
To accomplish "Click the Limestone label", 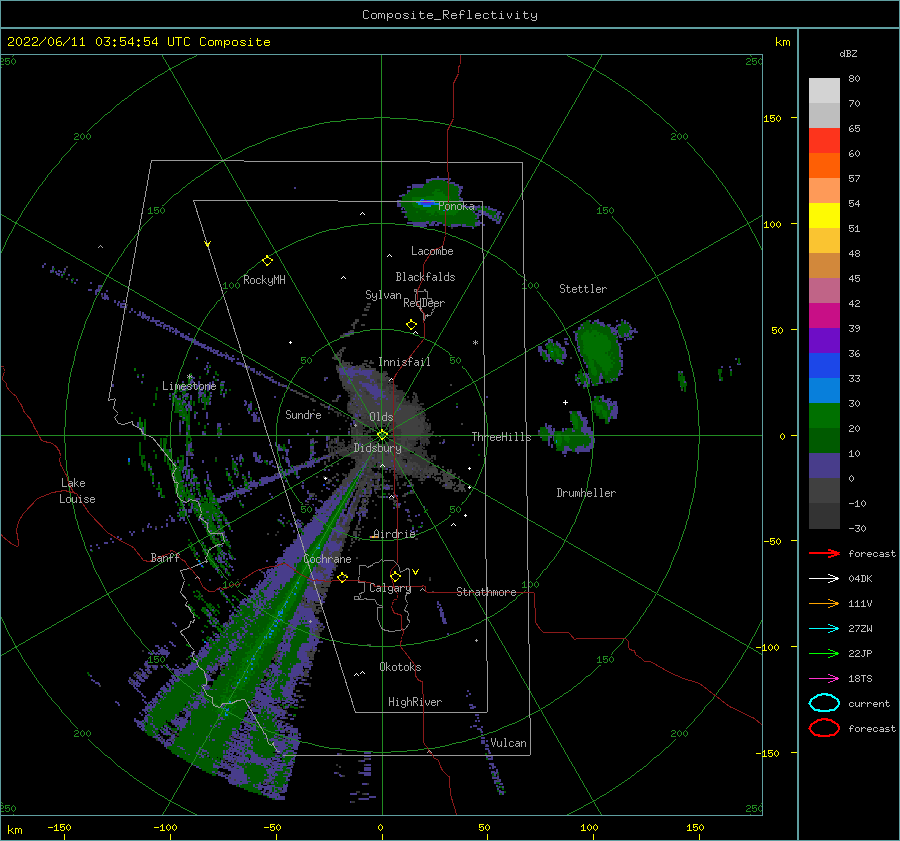I will [x=189, y=386].
